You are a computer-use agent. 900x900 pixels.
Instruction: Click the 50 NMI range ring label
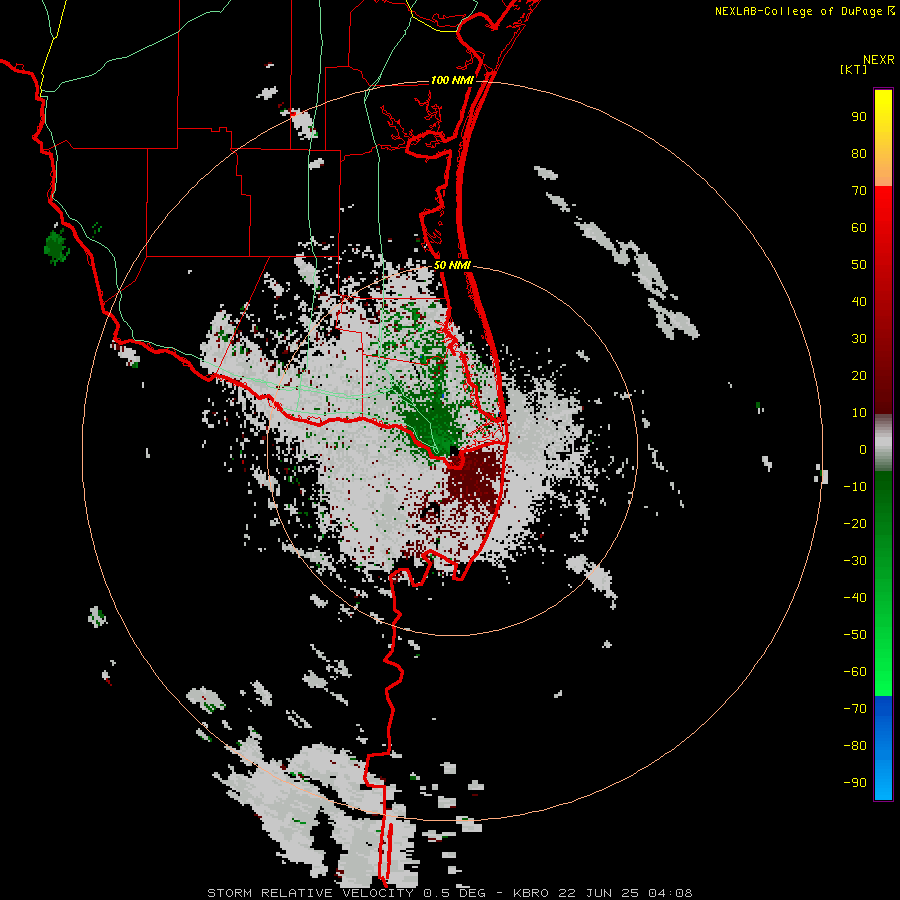click(452, 265)
